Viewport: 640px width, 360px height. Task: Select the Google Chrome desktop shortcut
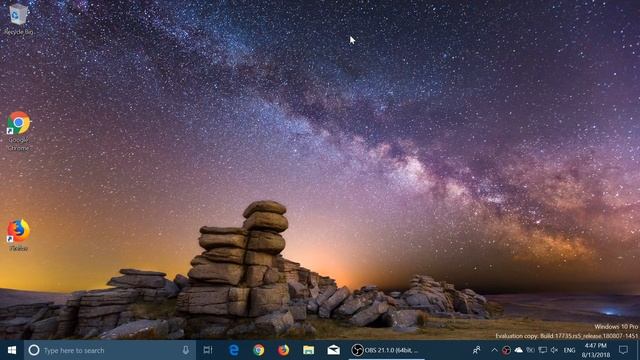[18, 131]
